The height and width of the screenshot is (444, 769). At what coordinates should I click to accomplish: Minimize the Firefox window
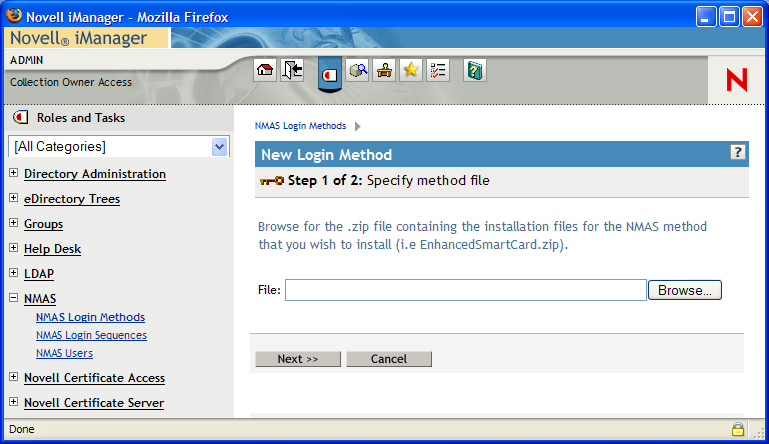(x=706, y=17)
